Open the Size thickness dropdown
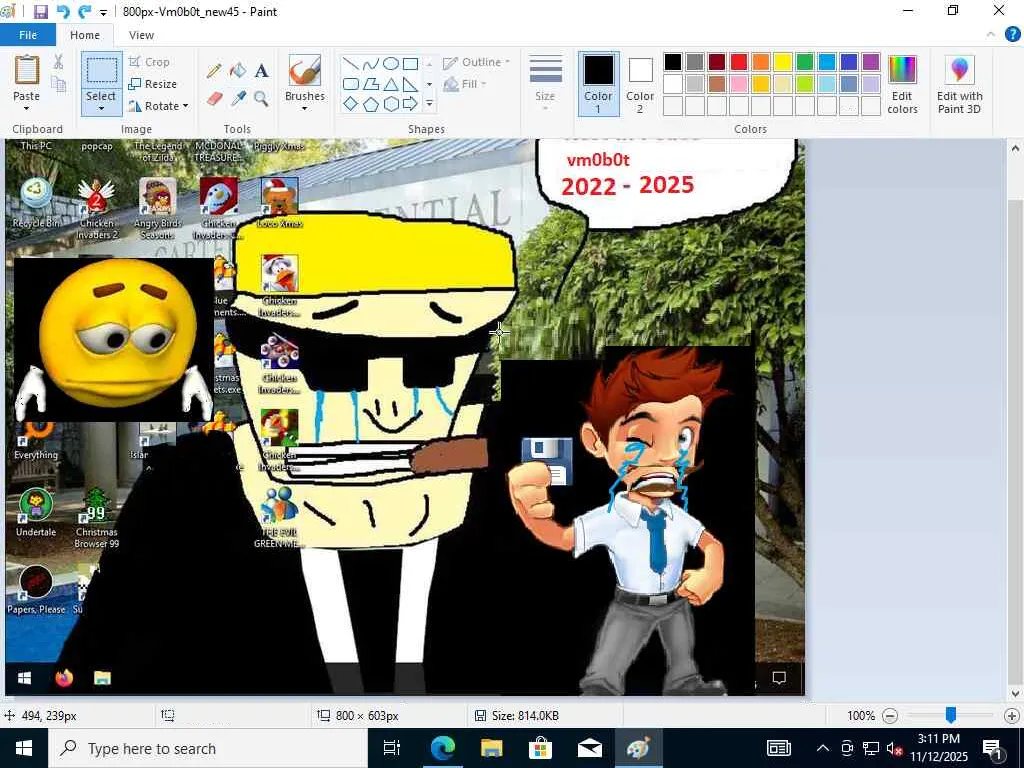Image resolution: width=1024 pixels, height=768 pixels. 545,85
